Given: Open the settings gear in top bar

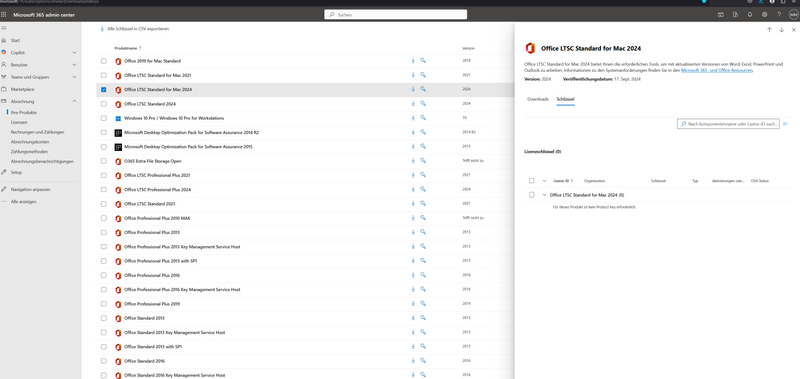Looking at the screenshot, I should pos(764,15).
